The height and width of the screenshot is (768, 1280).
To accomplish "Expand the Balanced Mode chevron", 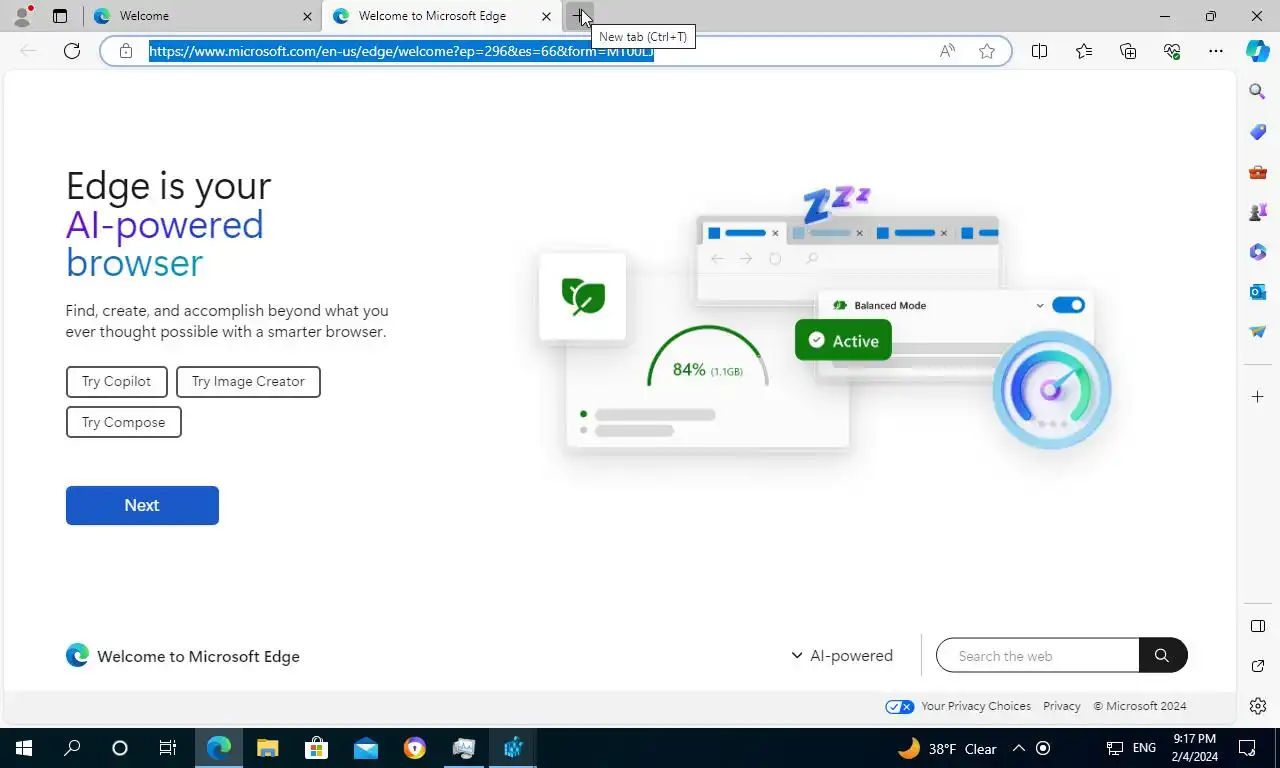I will (x=1040, y=306).
